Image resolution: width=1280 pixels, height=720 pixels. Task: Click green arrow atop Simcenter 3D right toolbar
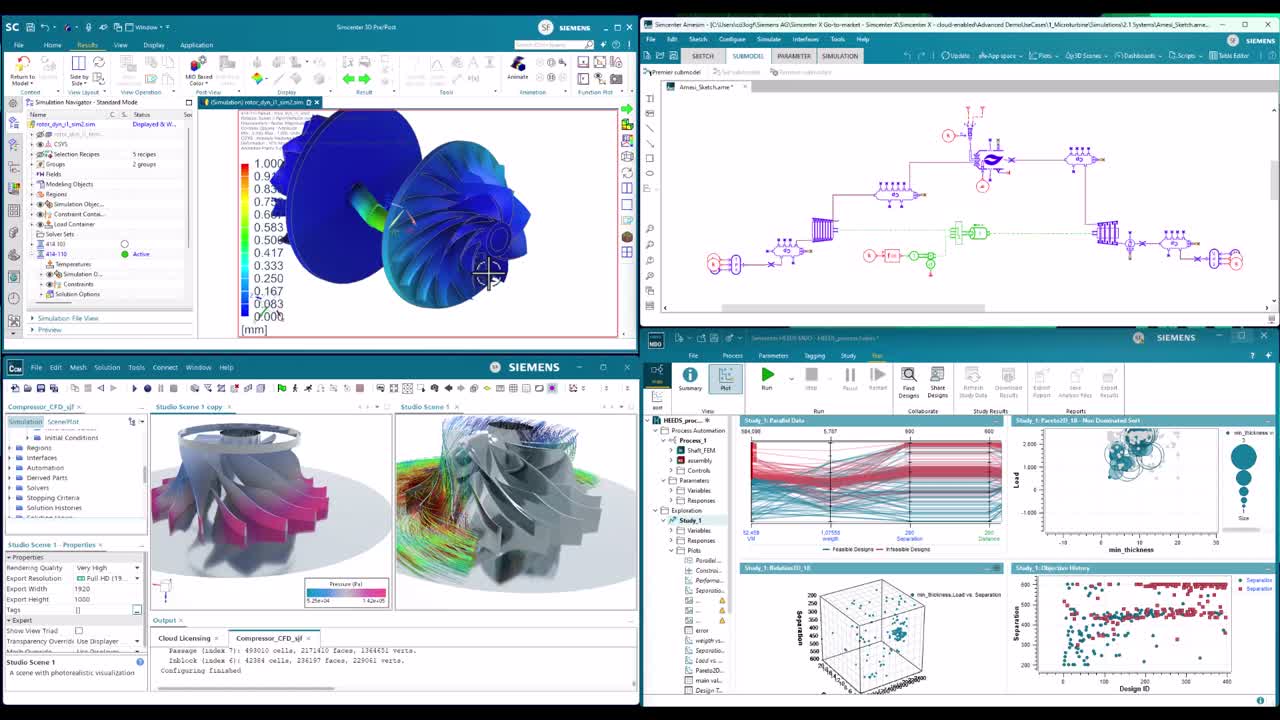[627, 109]
